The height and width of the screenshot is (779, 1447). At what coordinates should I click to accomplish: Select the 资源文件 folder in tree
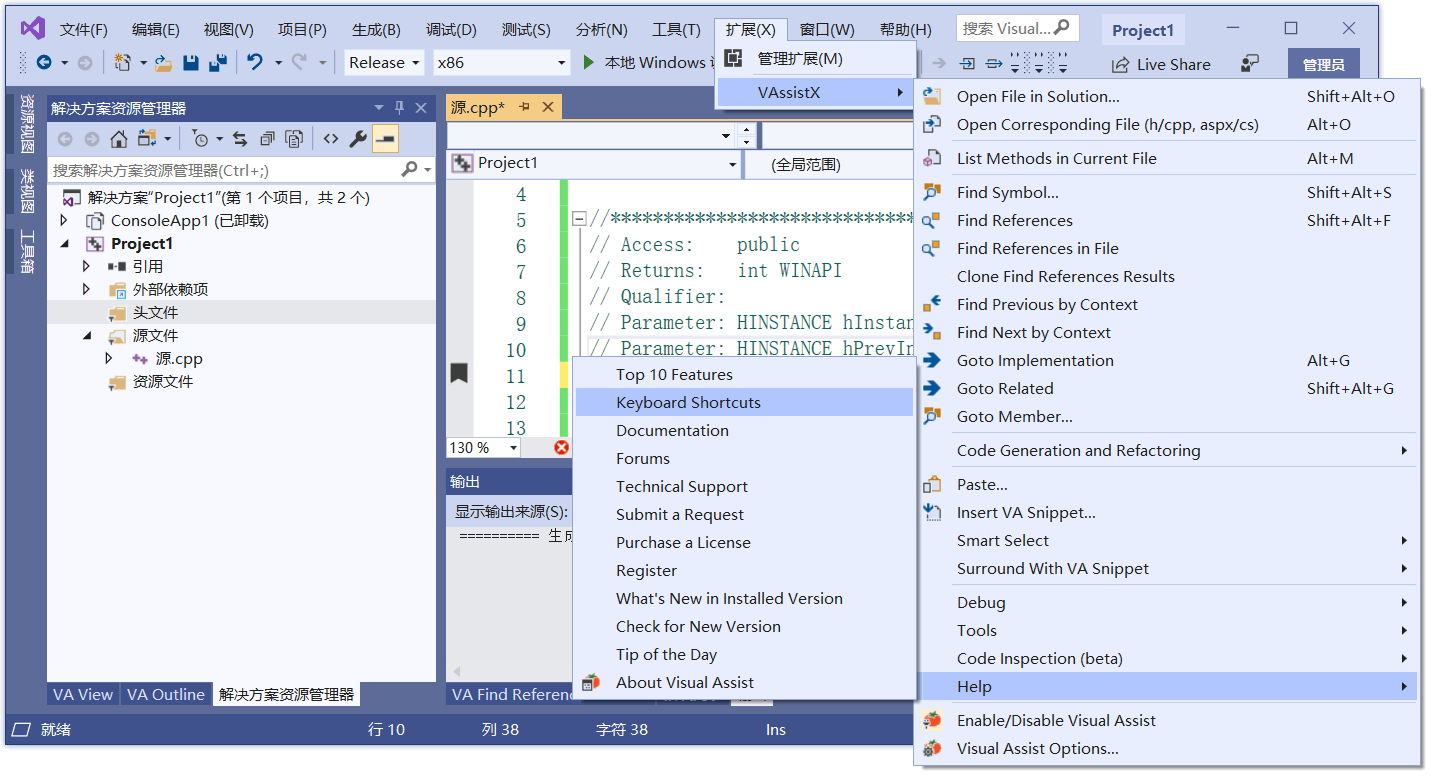tap(163, 382)
